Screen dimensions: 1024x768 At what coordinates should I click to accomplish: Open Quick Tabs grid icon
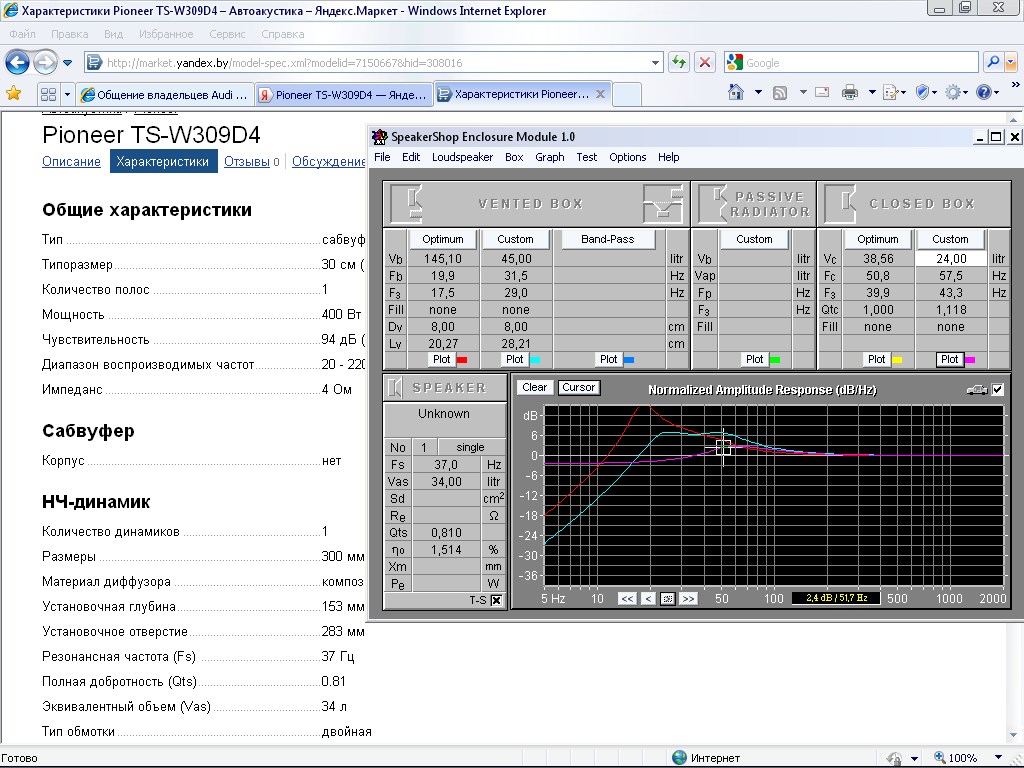click(48, 94)
